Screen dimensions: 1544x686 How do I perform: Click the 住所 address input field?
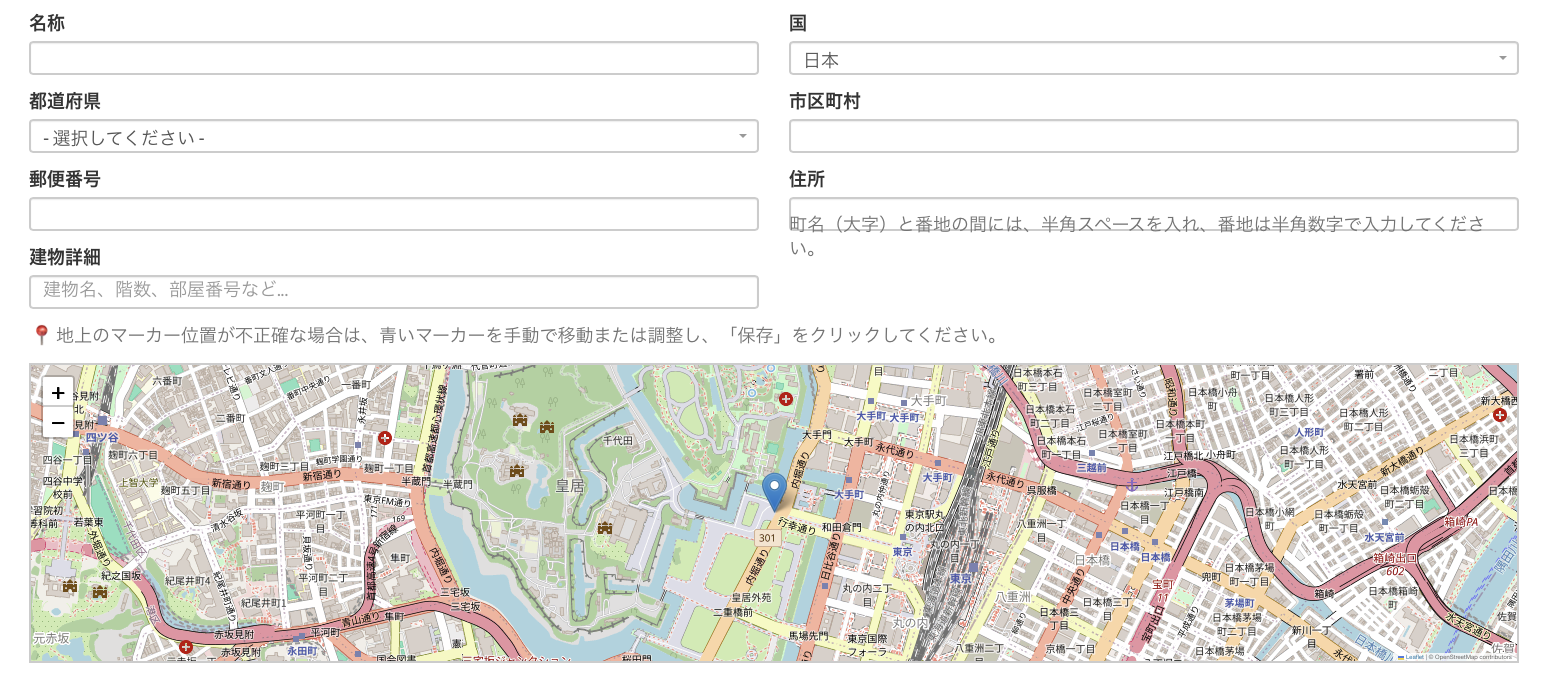1153,213
